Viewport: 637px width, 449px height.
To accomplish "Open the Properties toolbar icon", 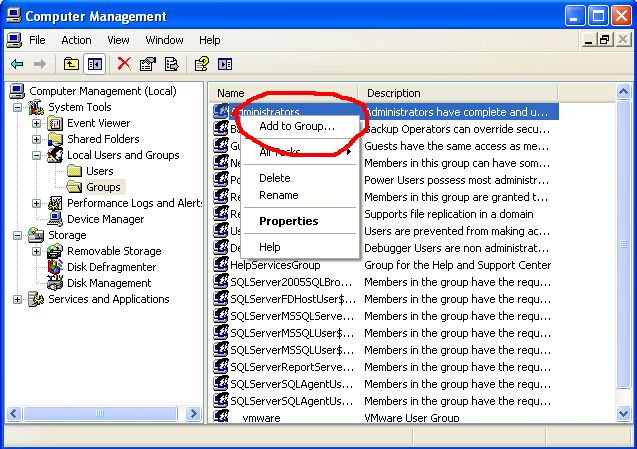I will [x=147, y=64].
